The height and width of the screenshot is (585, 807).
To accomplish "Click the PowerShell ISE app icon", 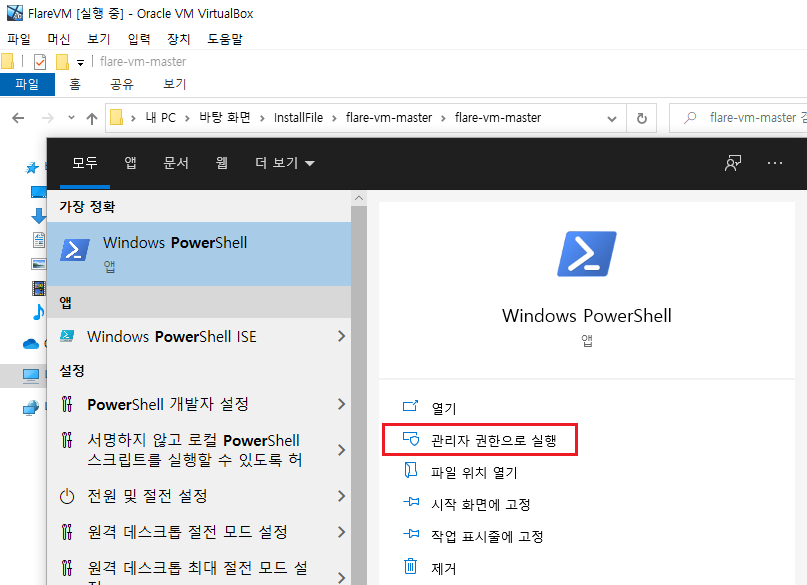I will [x=67, y=336].
